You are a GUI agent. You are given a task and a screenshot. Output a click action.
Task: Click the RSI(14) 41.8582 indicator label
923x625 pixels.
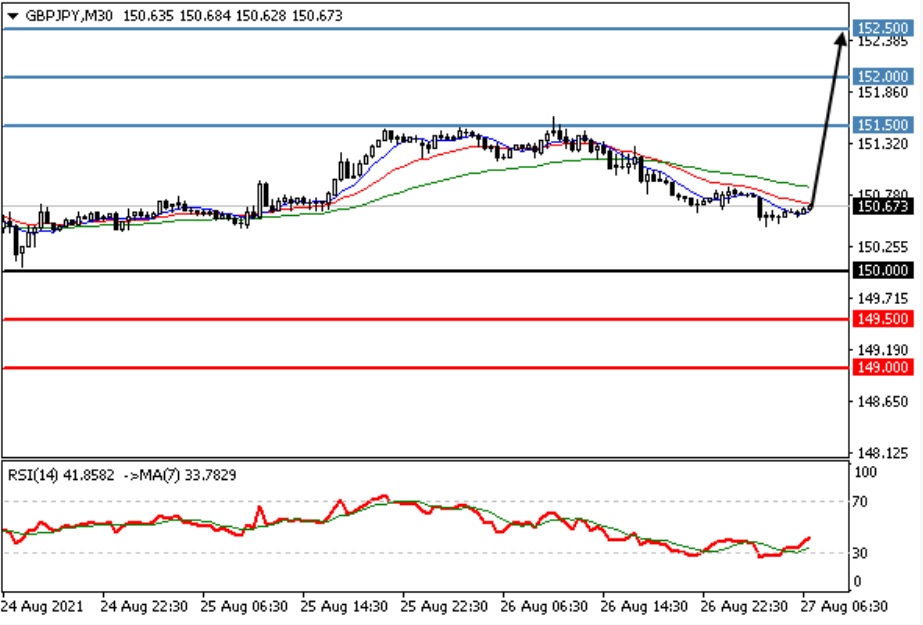(x=61, y=475)
